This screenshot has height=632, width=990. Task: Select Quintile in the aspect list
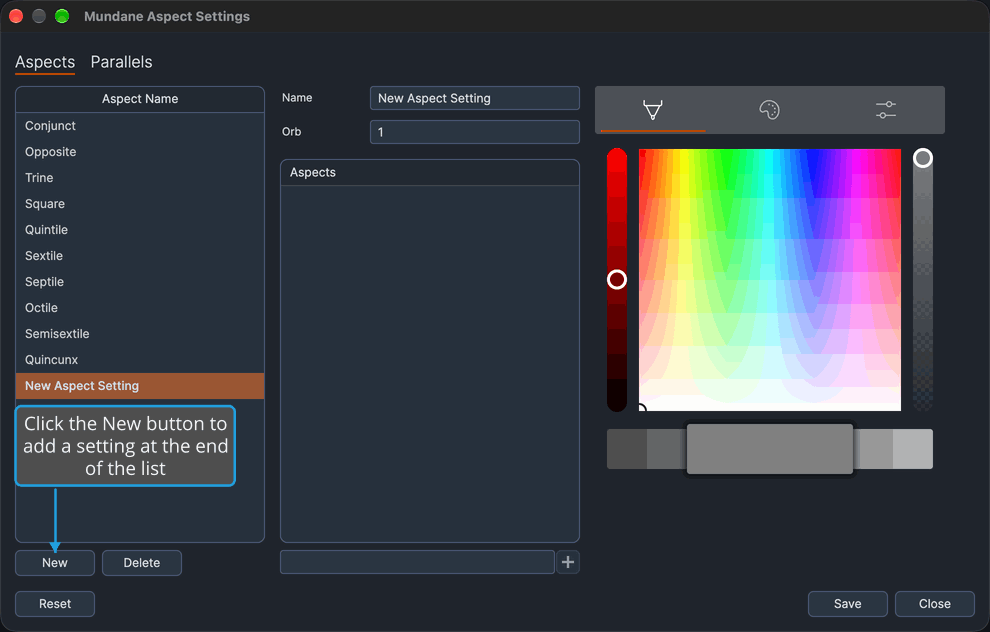[x=140, y=230]
